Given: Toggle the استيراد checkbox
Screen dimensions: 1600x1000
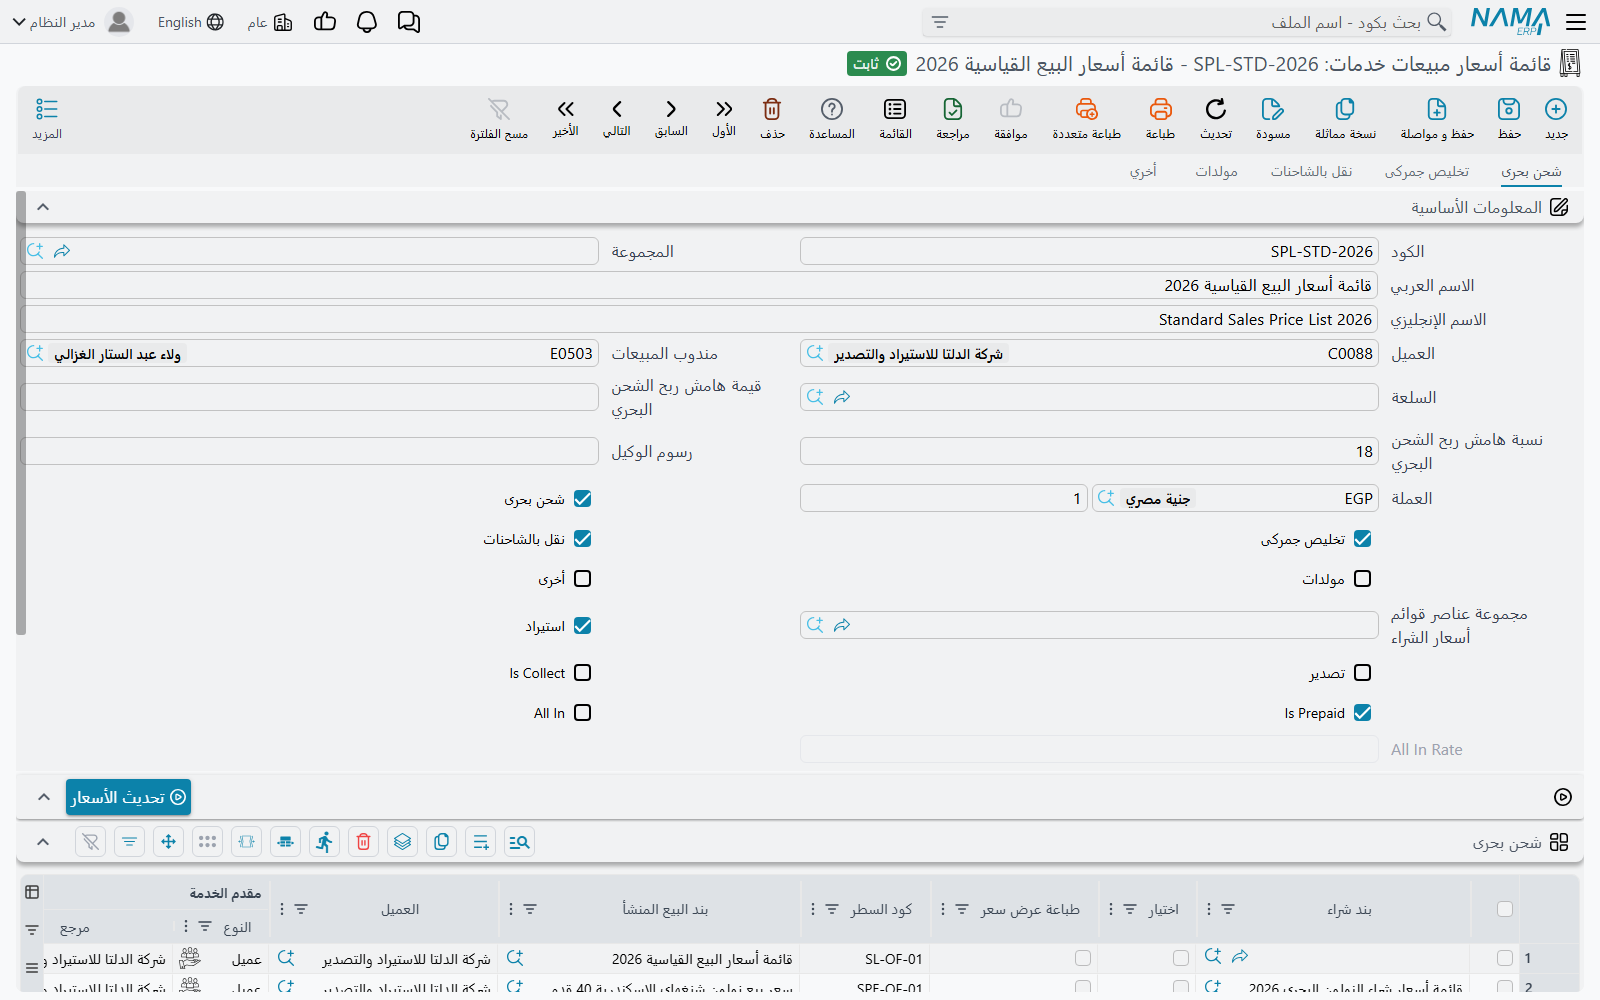Looking at the screenshot, I should (583, 626).
